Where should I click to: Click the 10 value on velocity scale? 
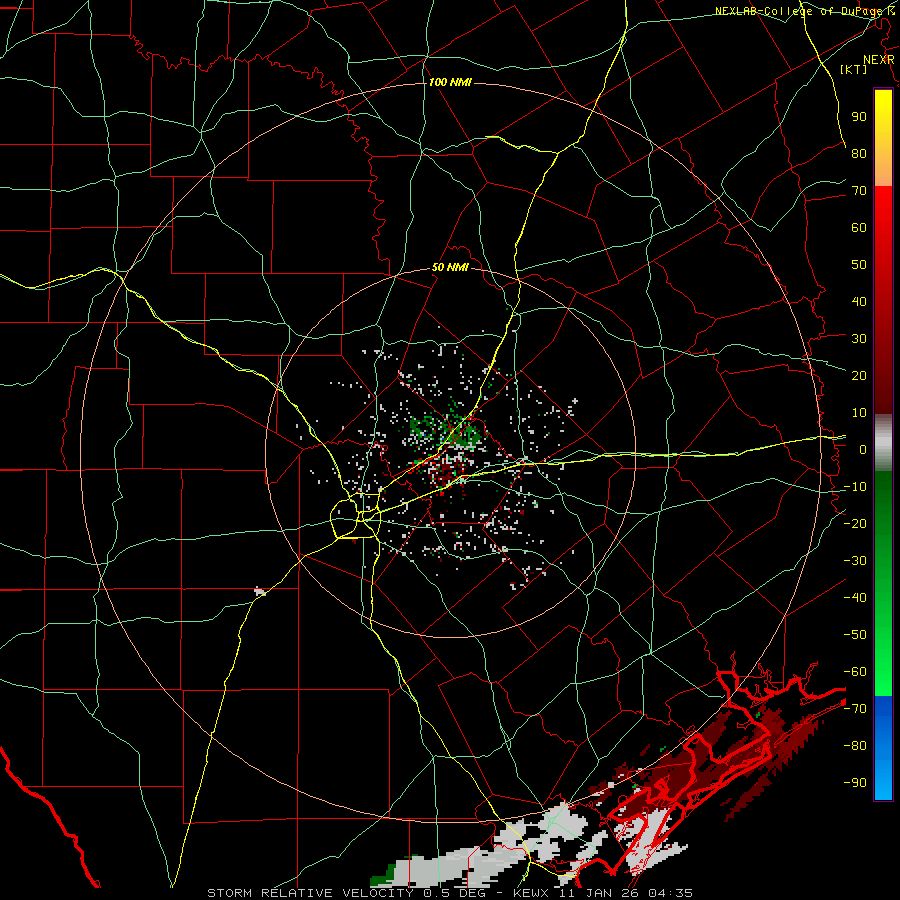pyautogui.click(x=859, y=413)
